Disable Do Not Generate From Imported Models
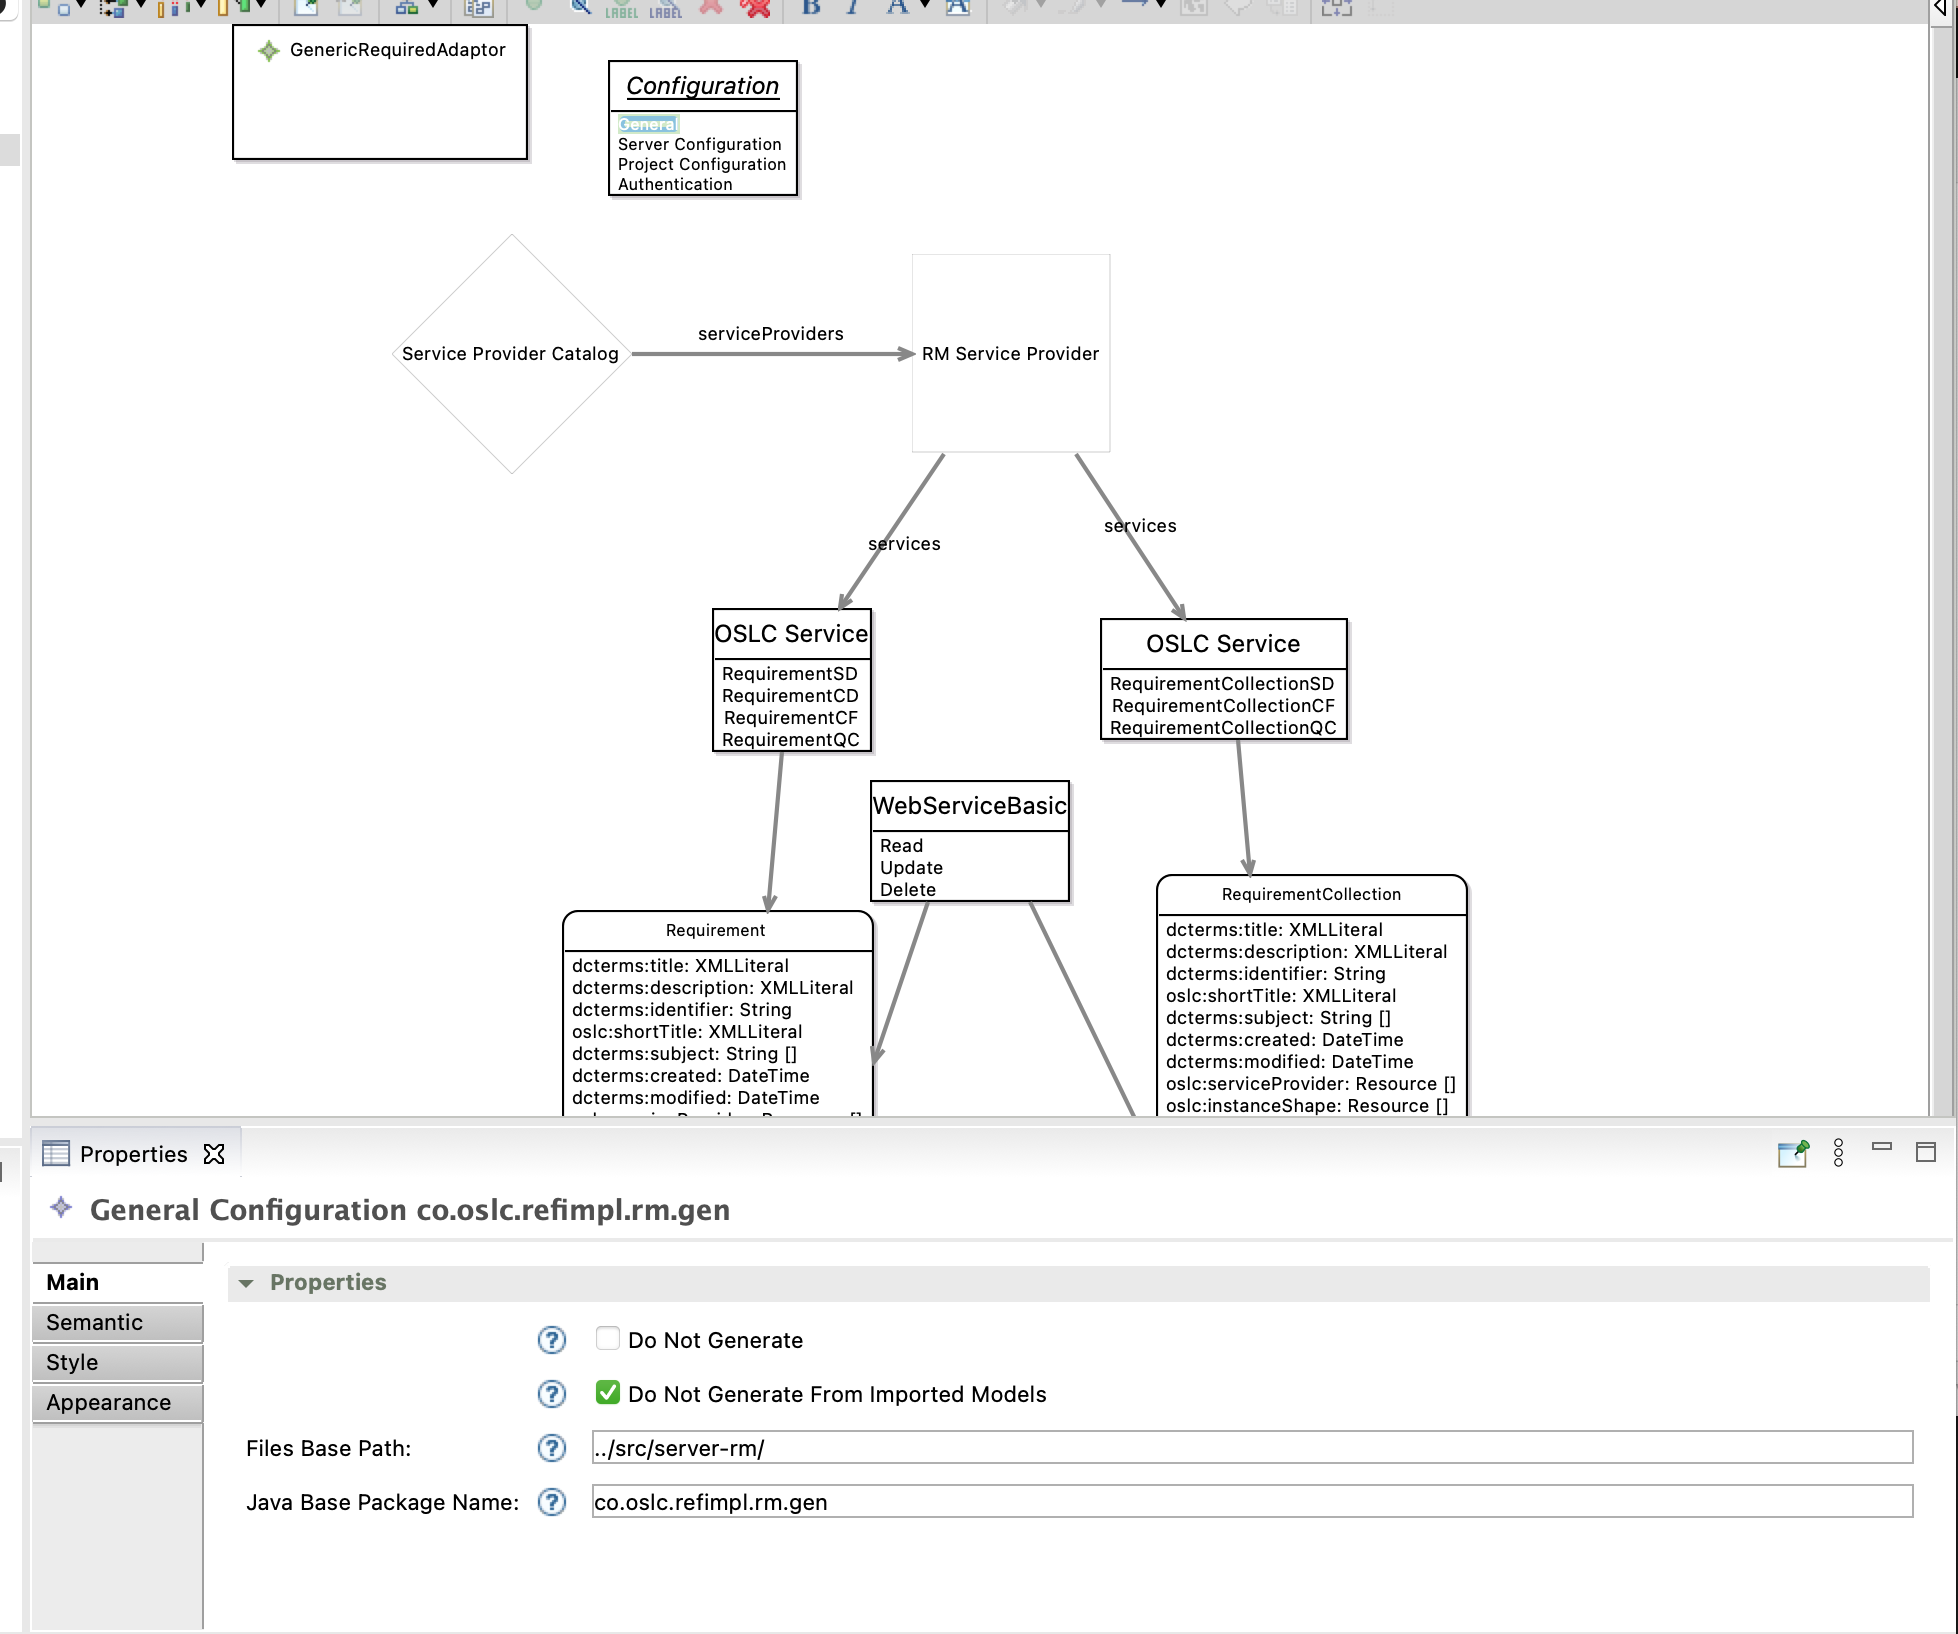Viewport: 1958px width, 1634px height. tap(608, 1391)
